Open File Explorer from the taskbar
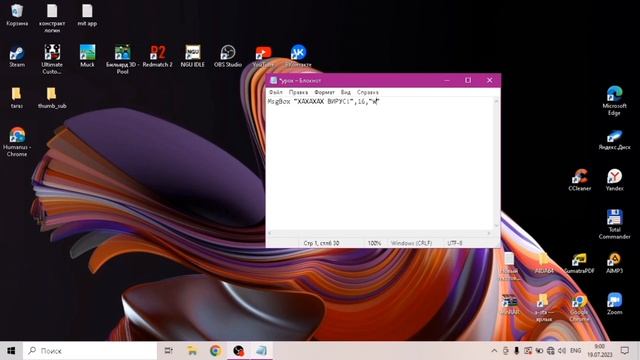 tap(192, 351)
